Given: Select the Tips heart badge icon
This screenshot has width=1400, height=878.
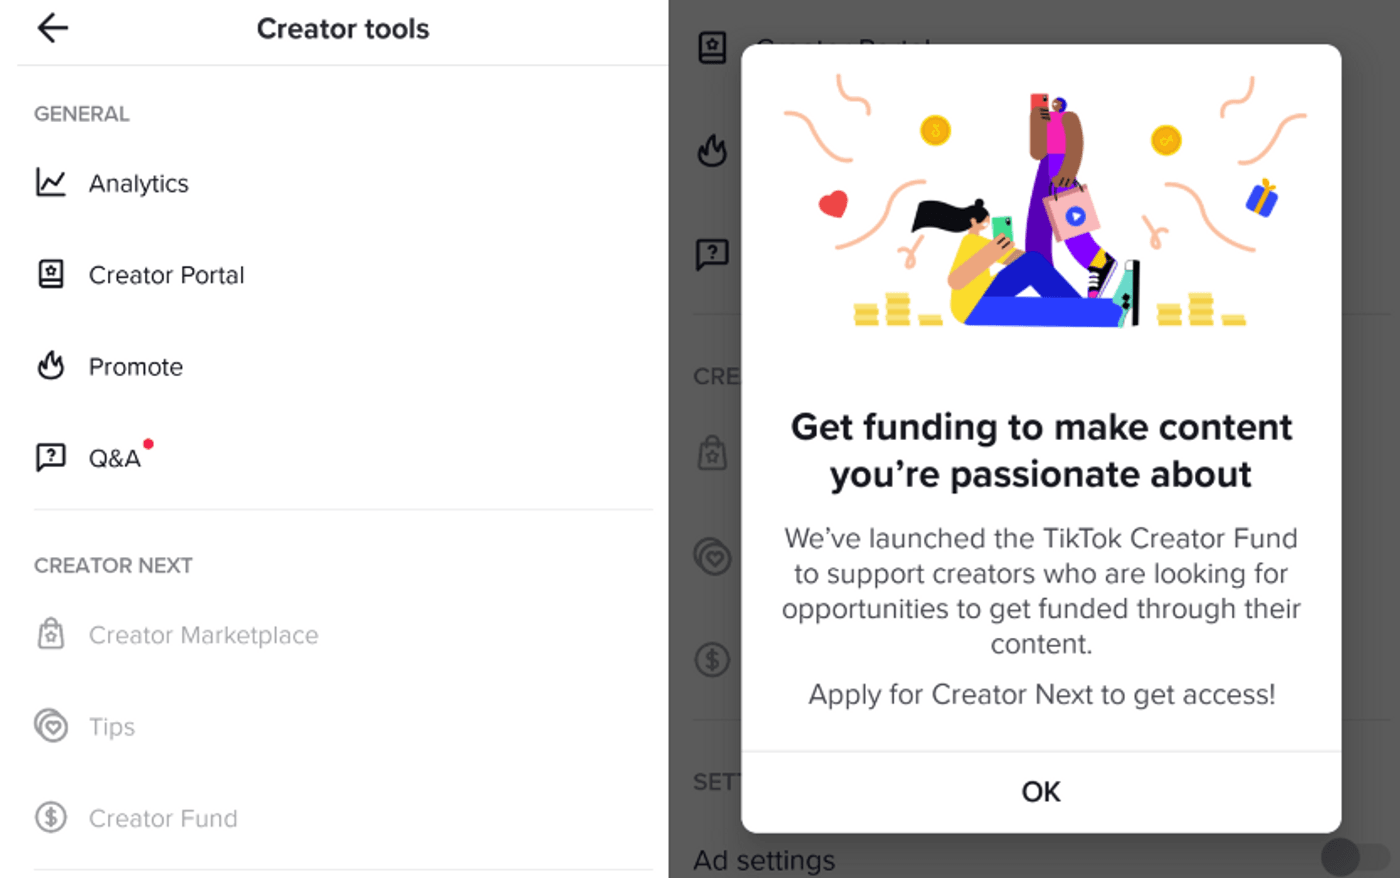Looking at the screenshot, I should tap(51, 726).
